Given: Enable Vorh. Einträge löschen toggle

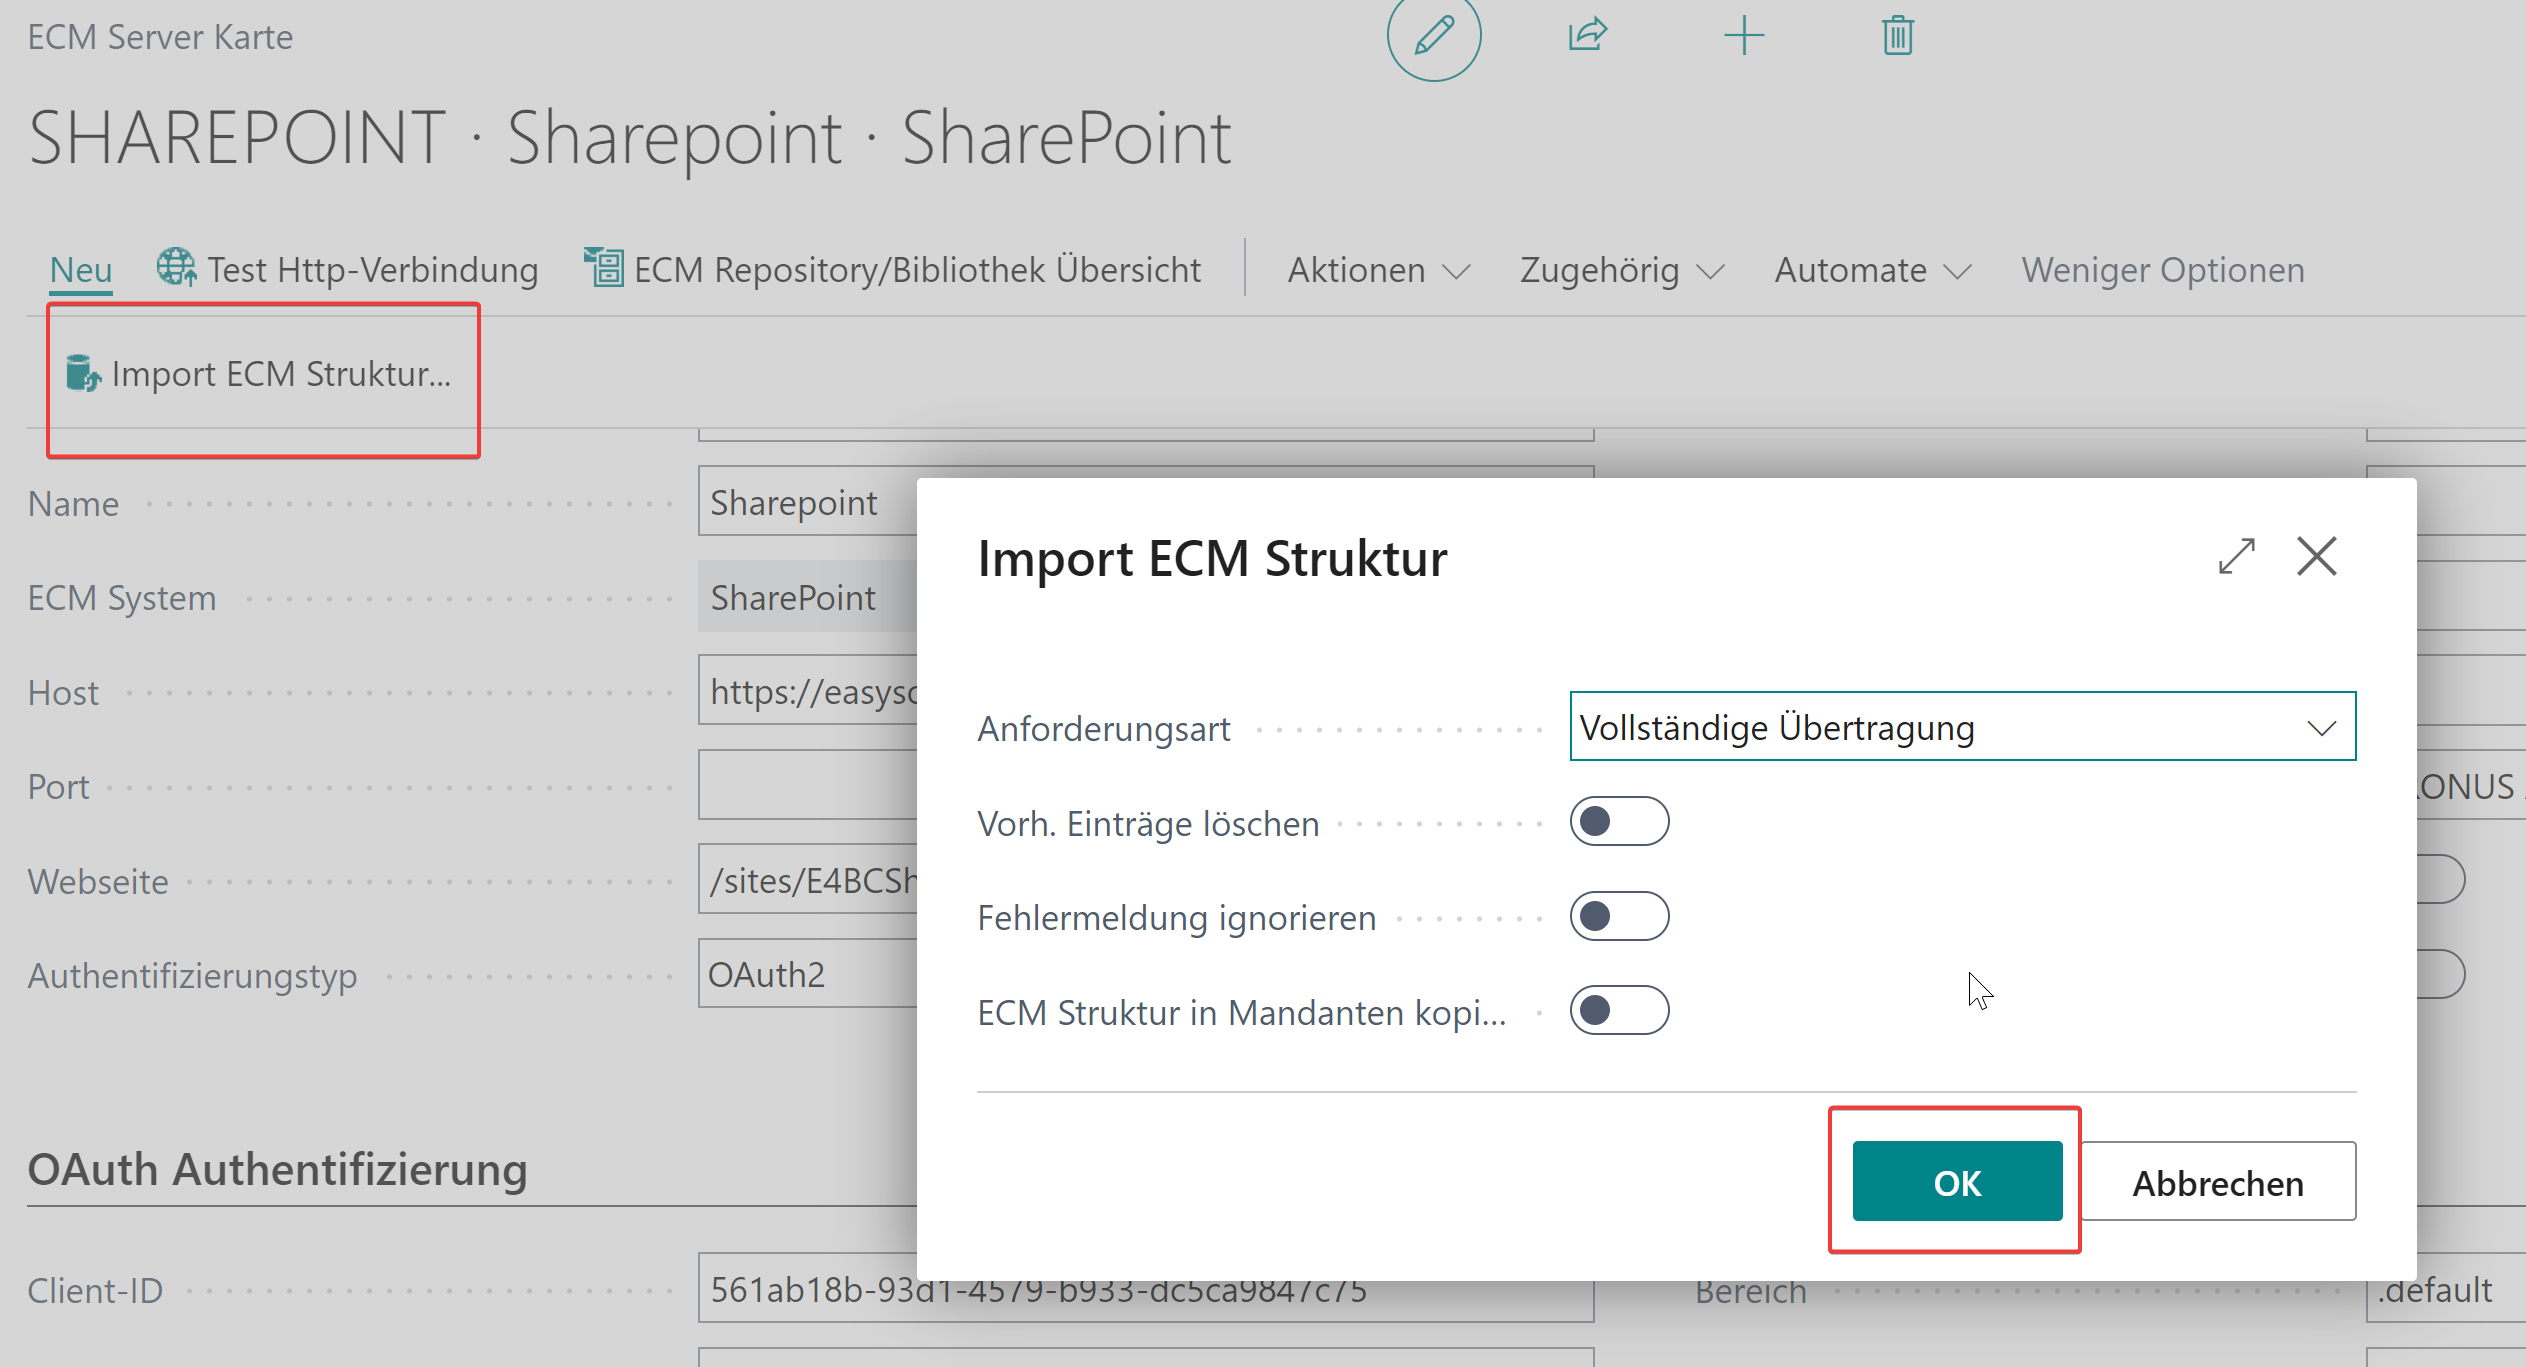Looking at the screenshot, I should point(1618,822).
